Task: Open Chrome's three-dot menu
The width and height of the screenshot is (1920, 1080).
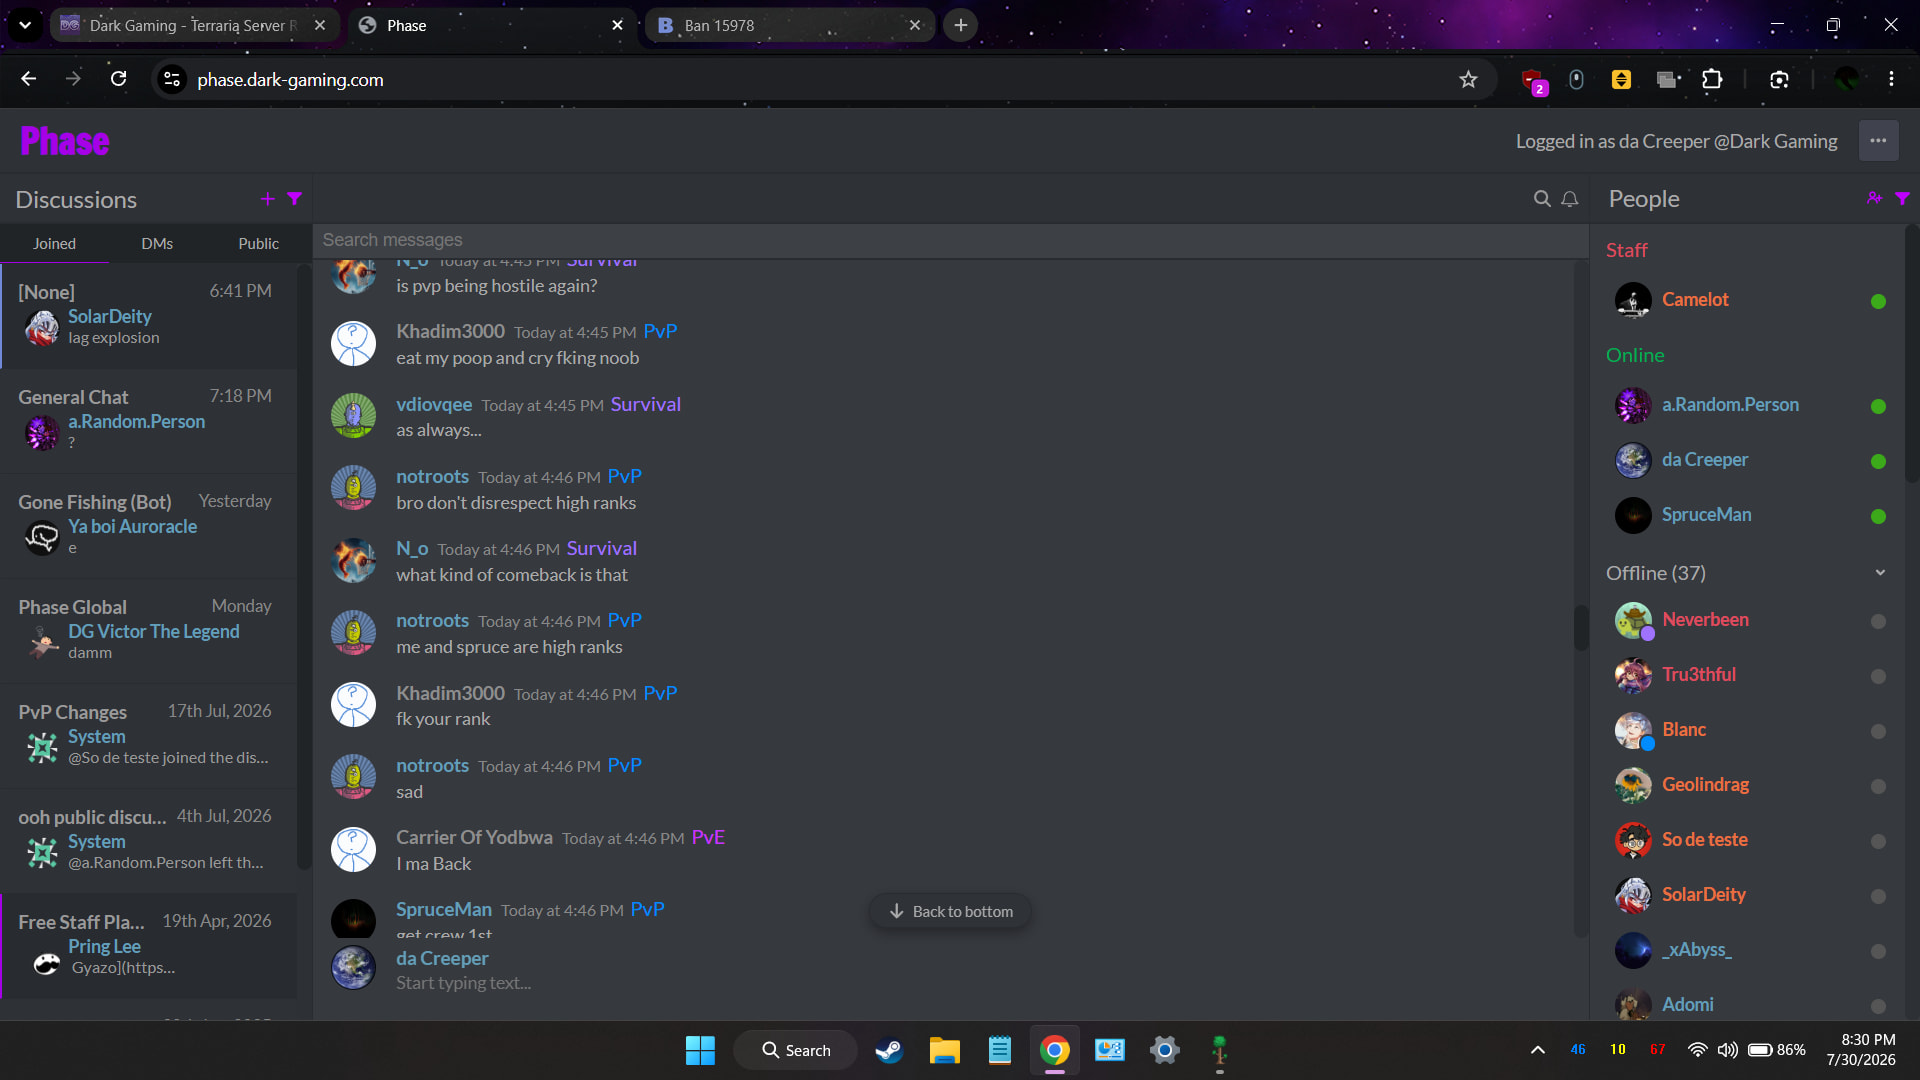Action: click(1891, 79)
